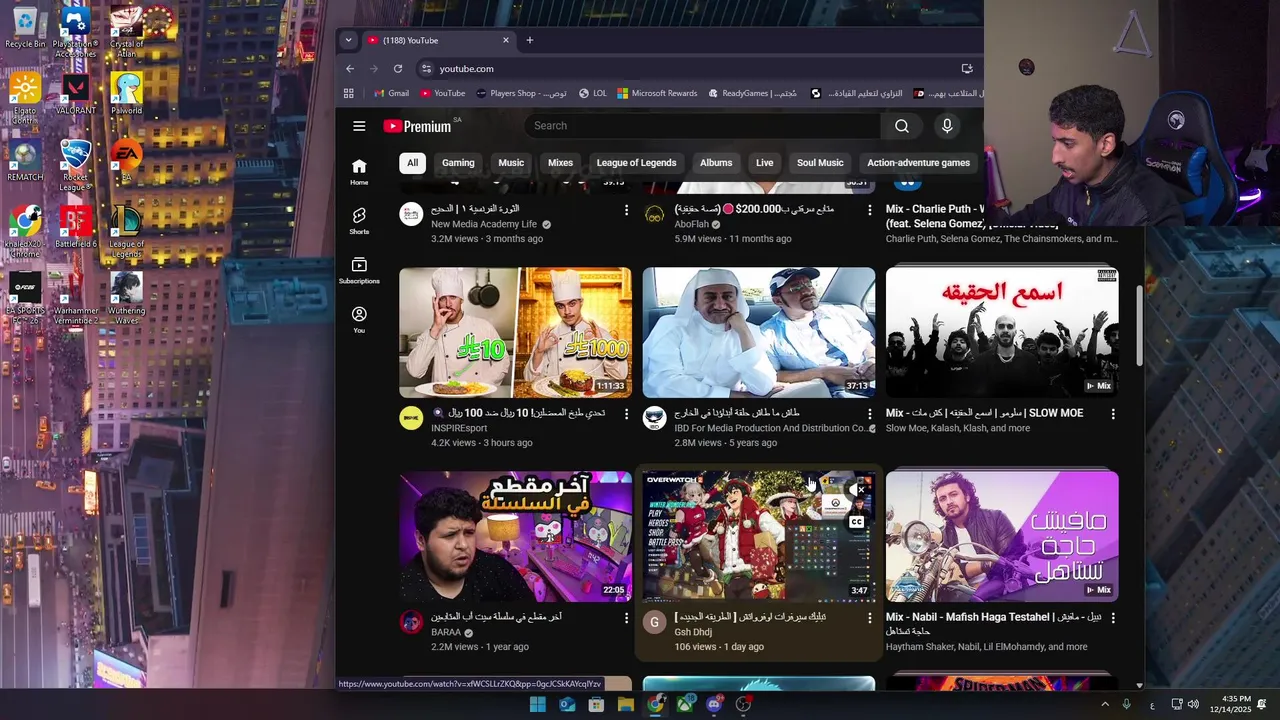Open options menu for Nabil mix

(1113, 618)
